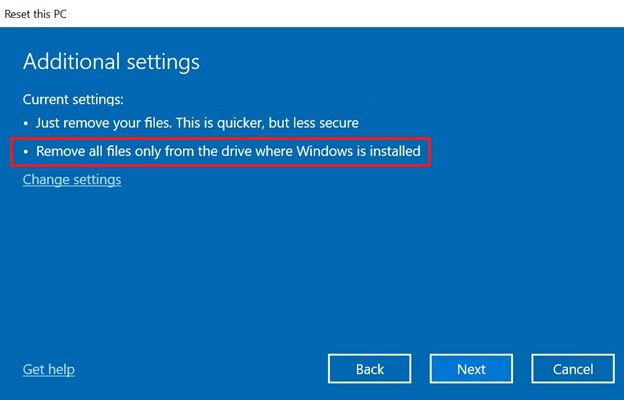The image size is (624, 400).
Task: Click the "Reset this PC" window title
Action: [x=37, y=12]
